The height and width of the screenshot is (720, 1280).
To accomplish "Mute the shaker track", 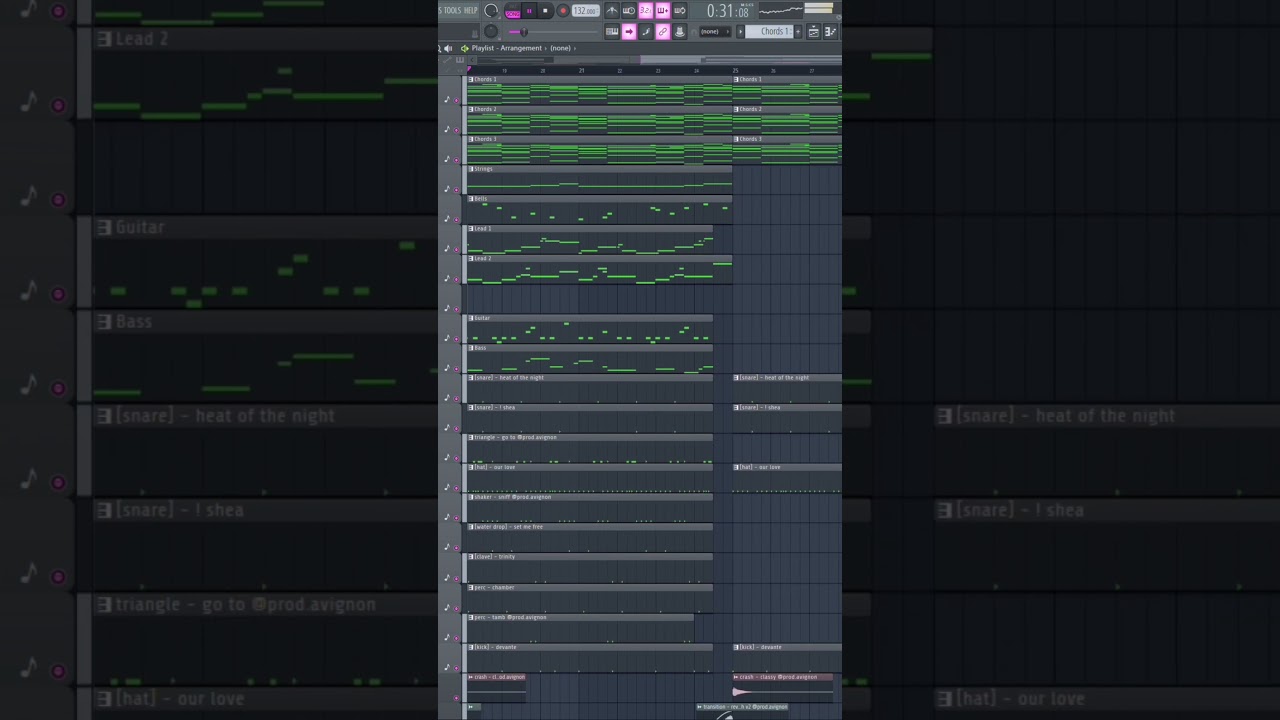I will pyautogui.click(x=457, y=519).
